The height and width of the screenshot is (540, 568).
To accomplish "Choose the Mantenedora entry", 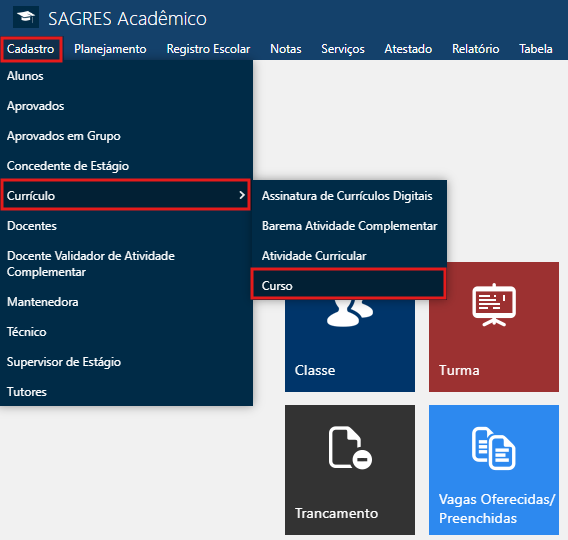I will click(x=126, y=302).
